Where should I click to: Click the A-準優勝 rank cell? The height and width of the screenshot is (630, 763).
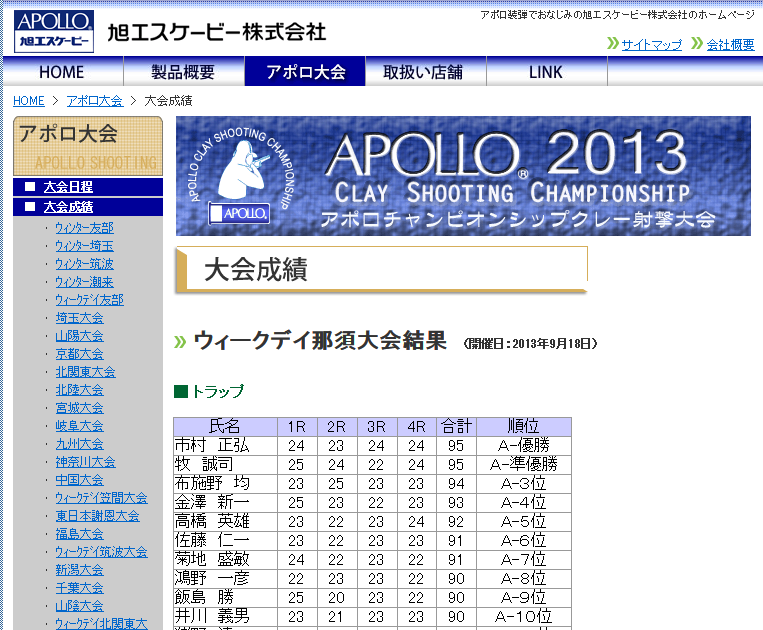524,465
